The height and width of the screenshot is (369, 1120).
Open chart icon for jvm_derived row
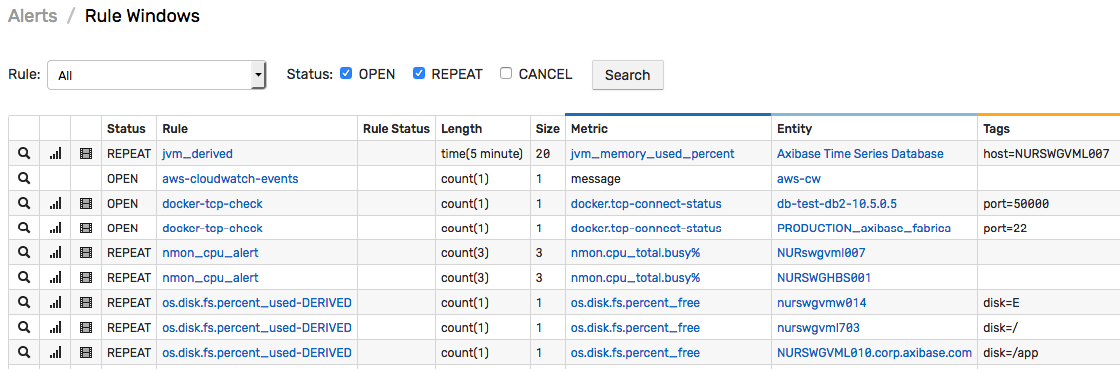tap(55, 153)
